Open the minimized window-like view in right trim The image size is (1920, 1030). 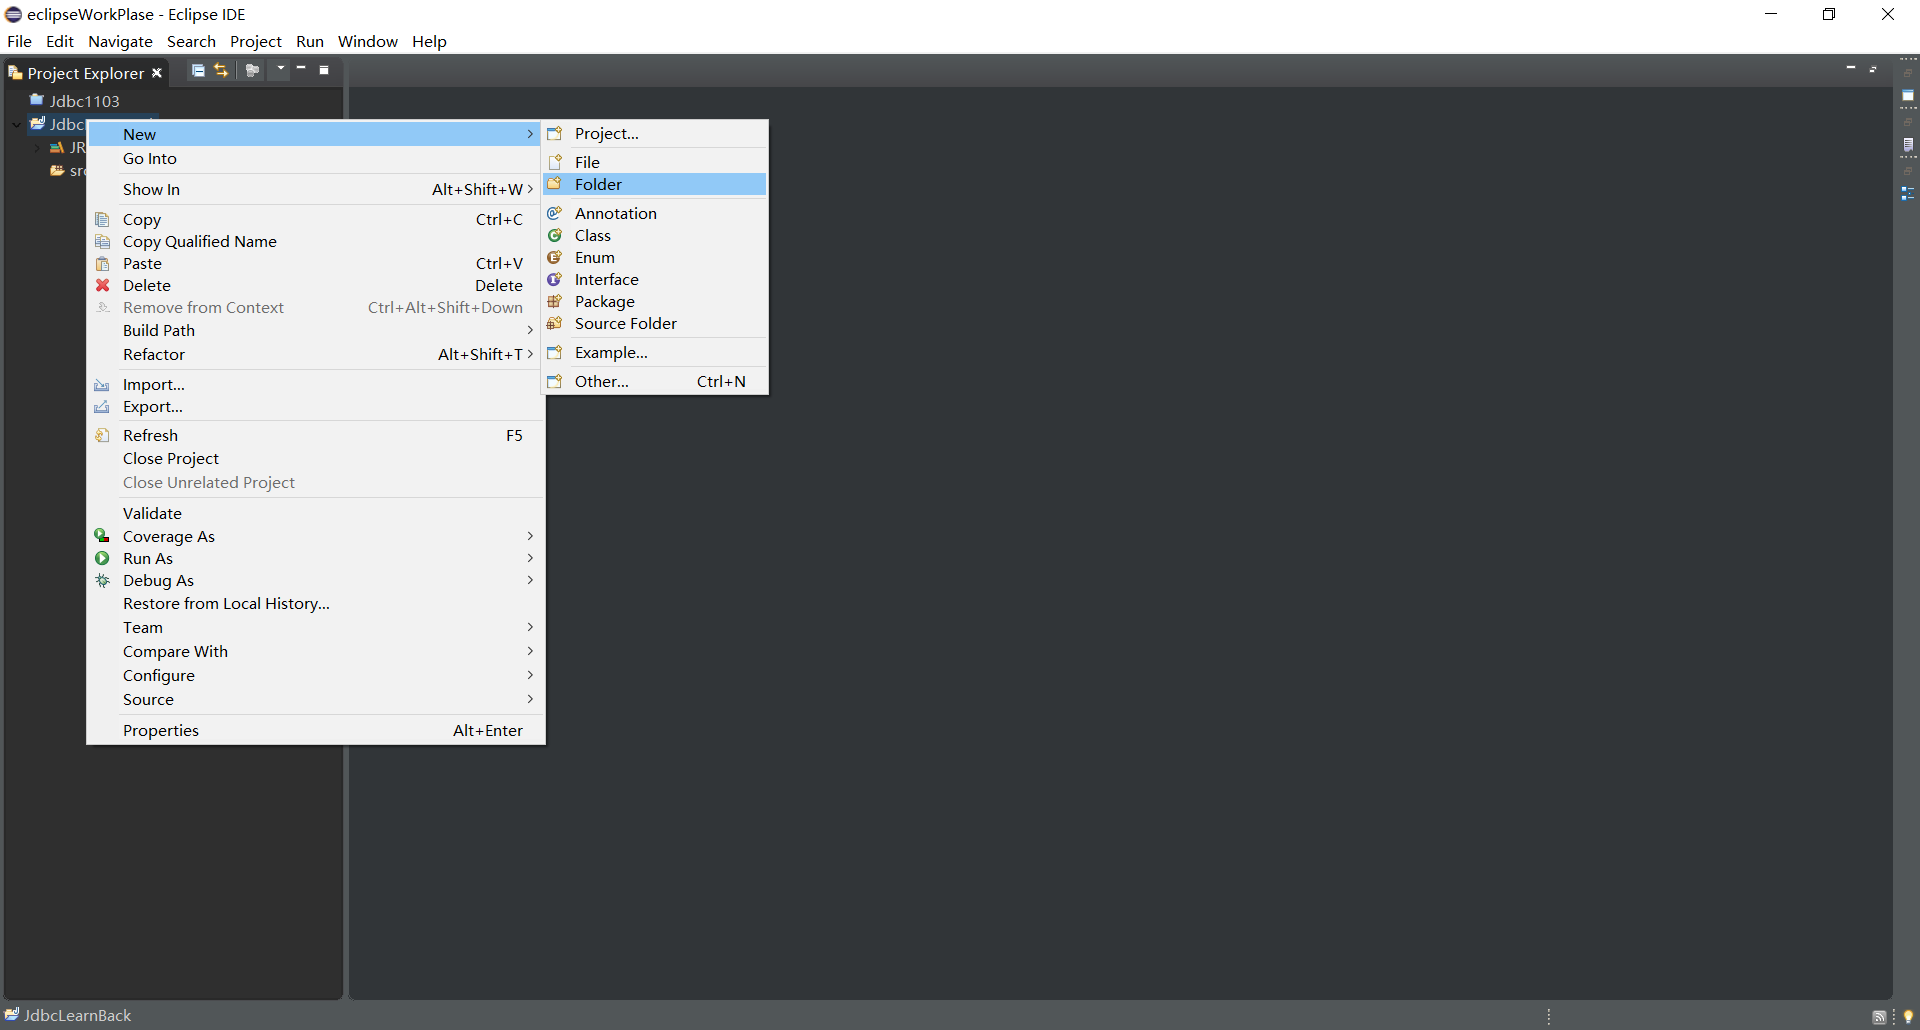1908,96
